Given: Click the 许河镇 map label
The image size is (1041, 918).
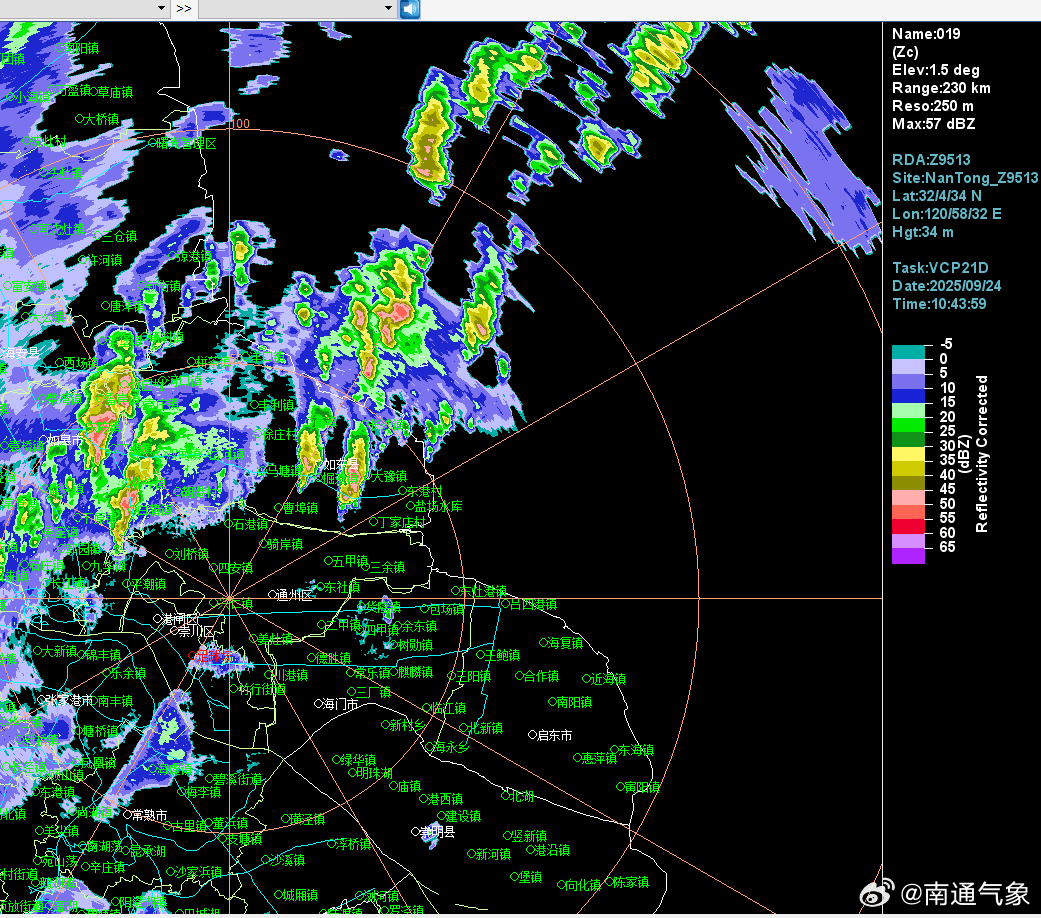Looking at the screenshot, I should click(104, 260).
